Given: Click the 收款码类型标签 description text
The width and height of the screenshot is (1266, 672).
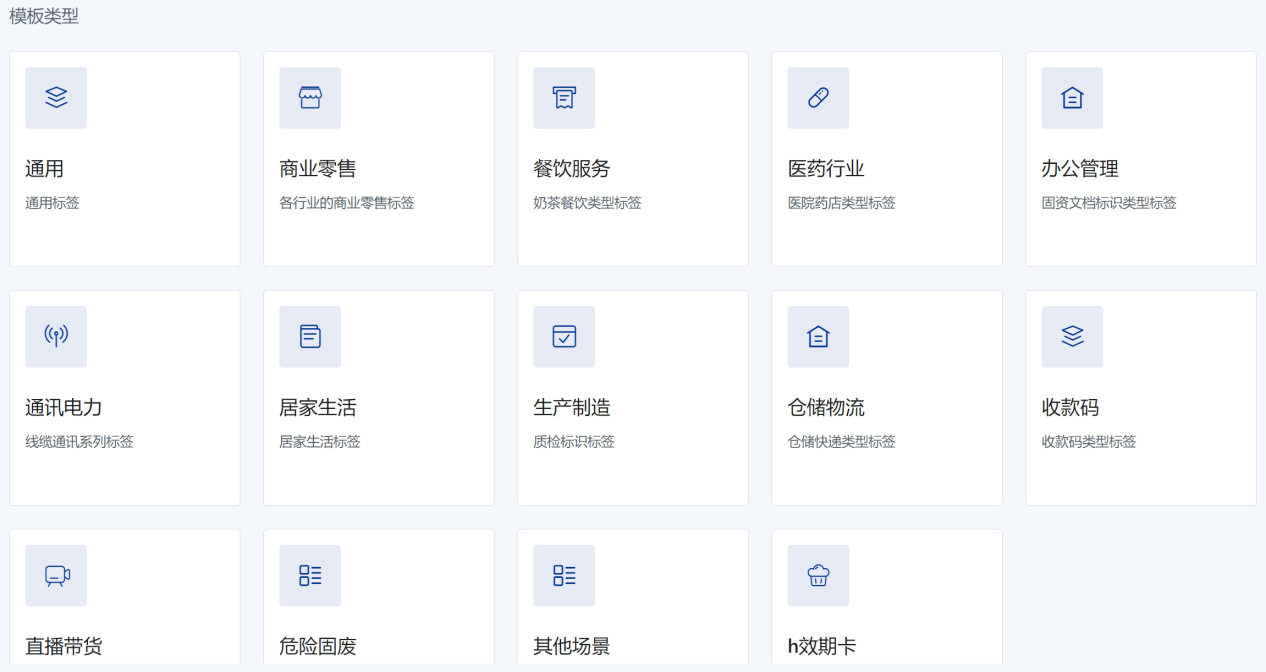Looking at the screenshot, I should pos(1087,440).
